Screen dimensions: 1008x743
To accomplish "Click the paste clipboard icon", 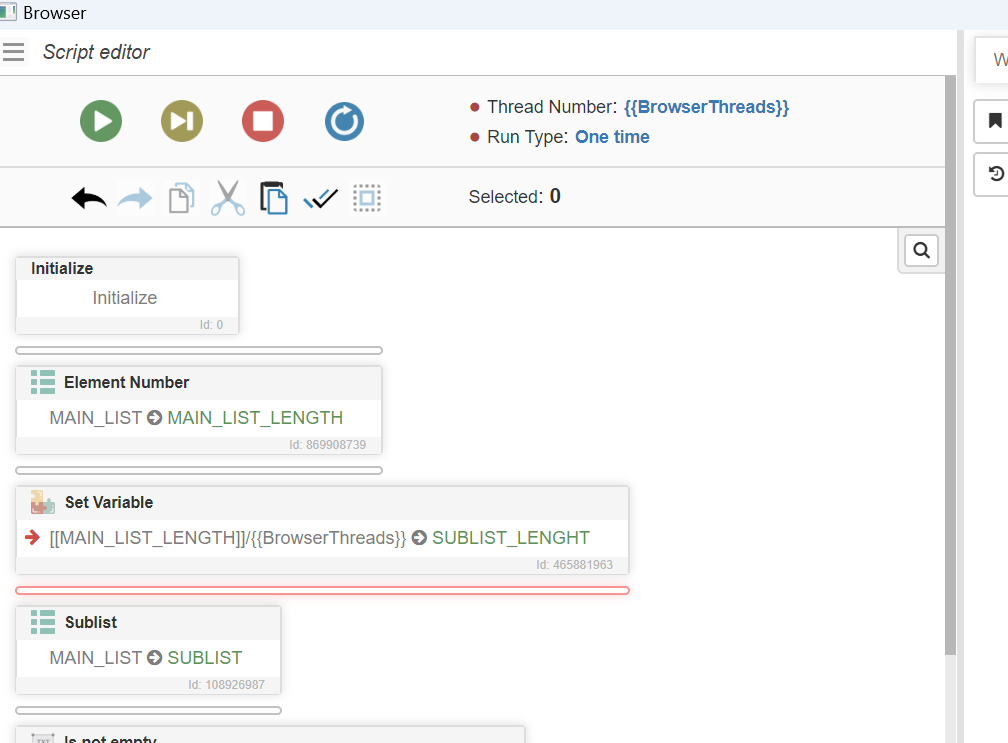I will [274, 198].
